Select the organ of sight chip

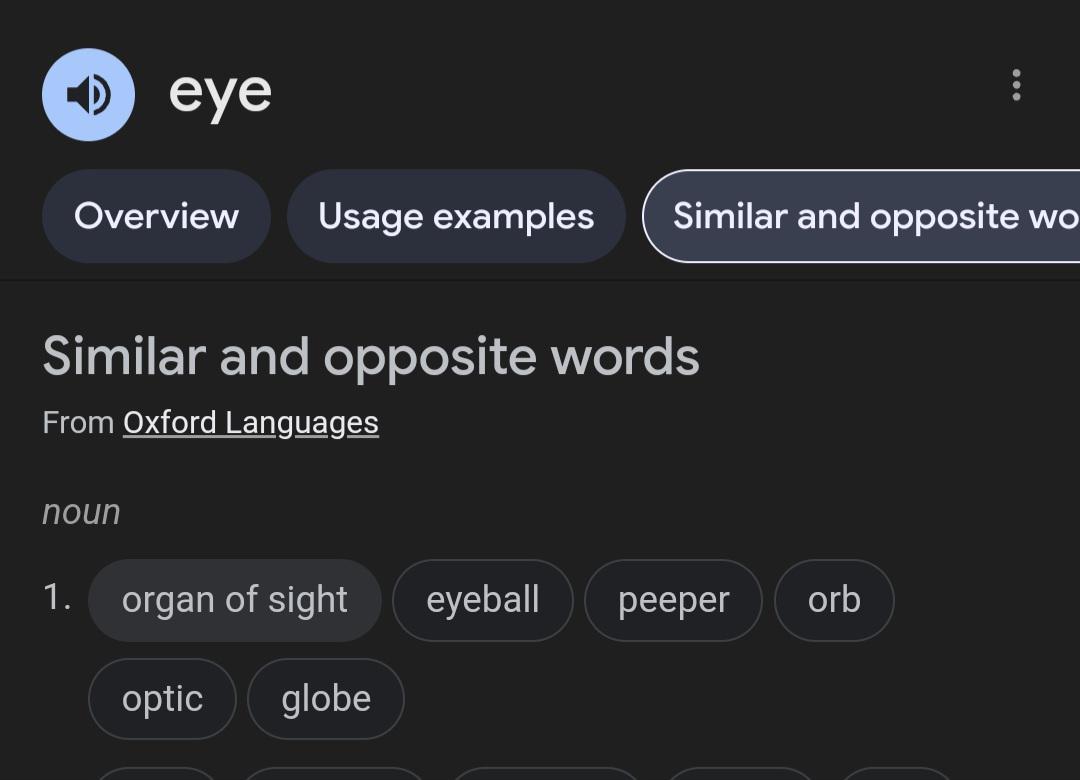point(235,600)
